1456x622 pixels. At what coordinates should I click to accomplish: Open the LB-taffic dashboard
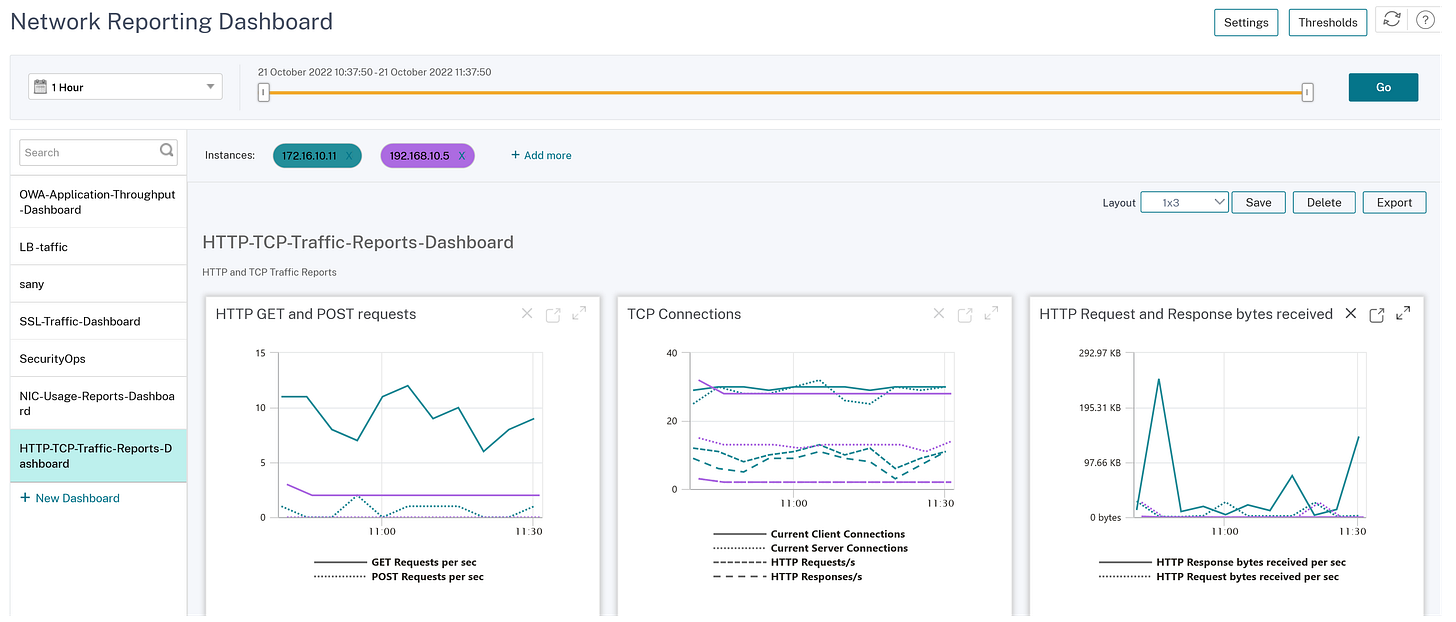(x=98, y=246)
